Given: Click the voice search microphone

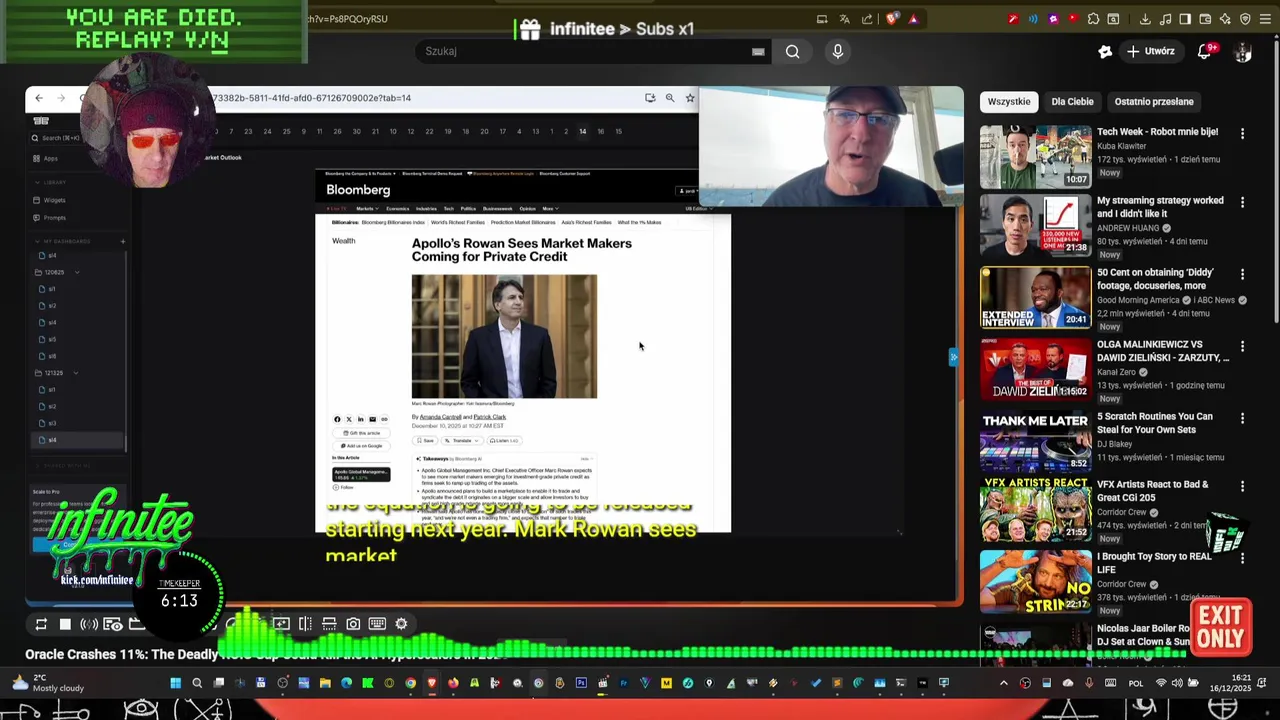Looking at the screenshot, I should [x=838, y=51].
